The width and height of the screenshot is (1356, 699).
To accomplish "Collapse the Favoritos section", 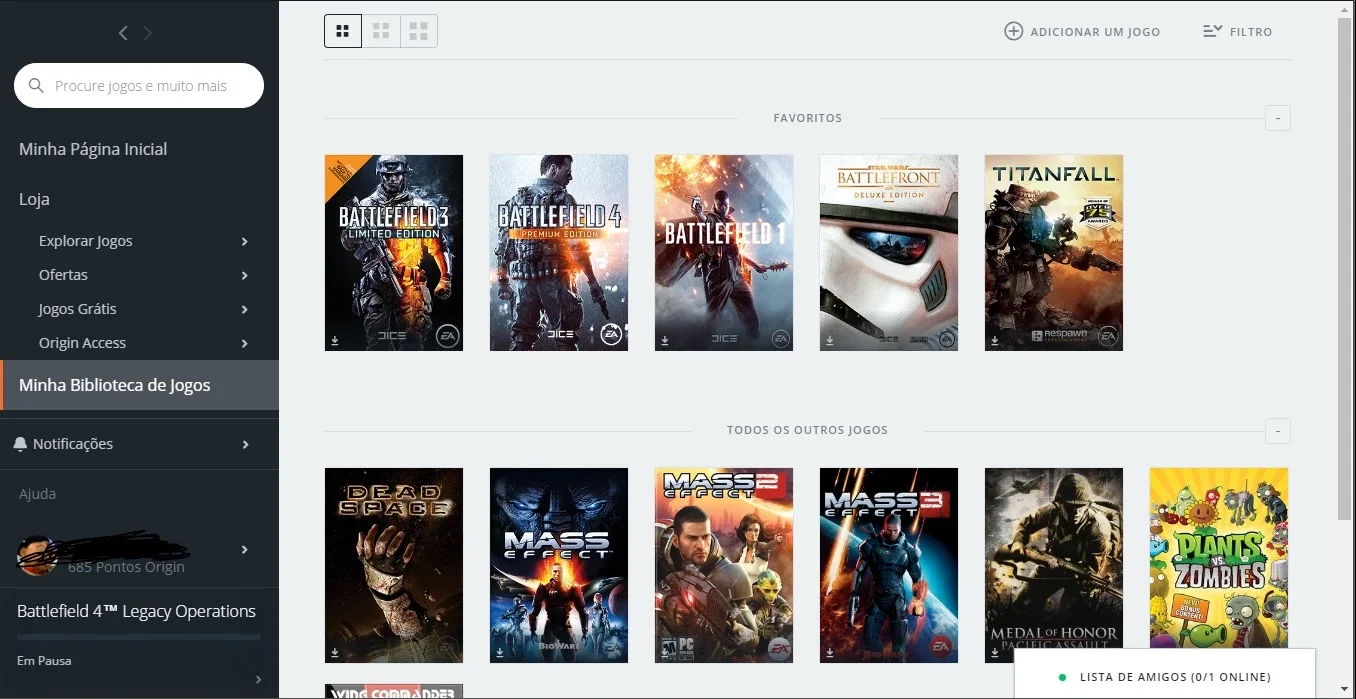I will (1278, 118).
